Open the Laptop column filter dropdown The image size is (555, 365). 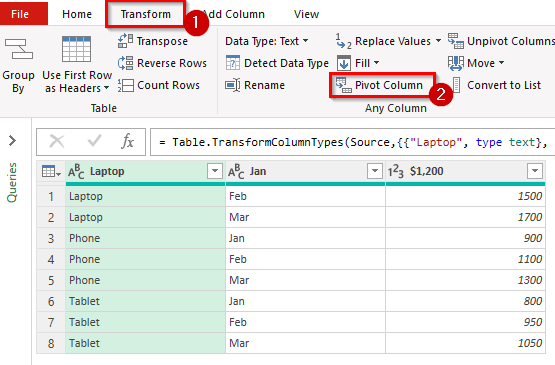215,171
